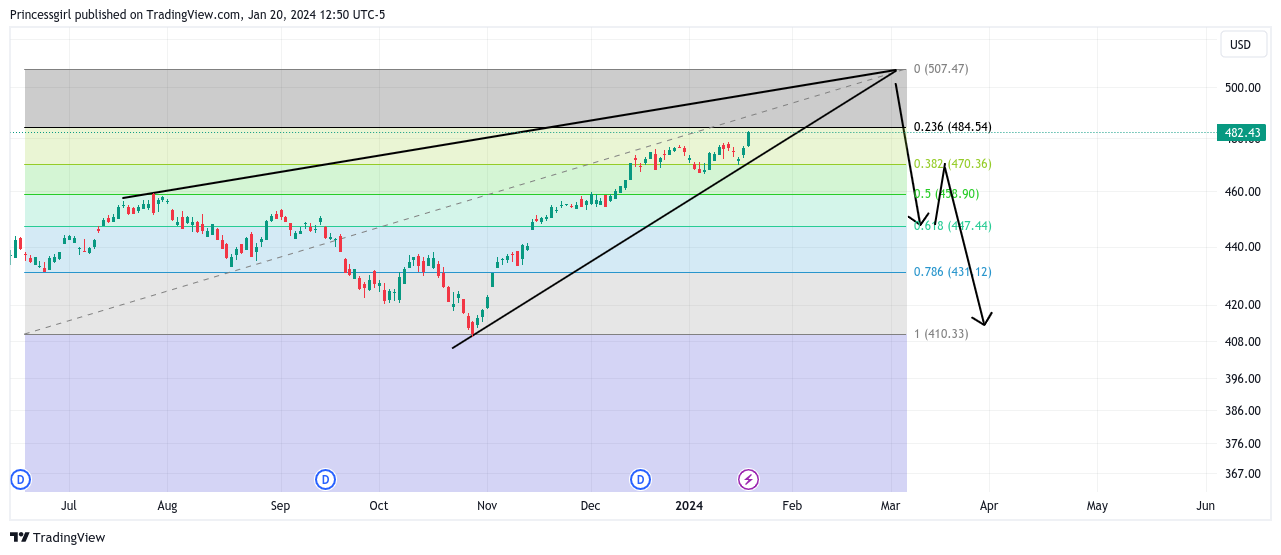This screenshot has width=1281, height=555.
Task: Open the USD currency selector
Action: tap(1241, 45)
